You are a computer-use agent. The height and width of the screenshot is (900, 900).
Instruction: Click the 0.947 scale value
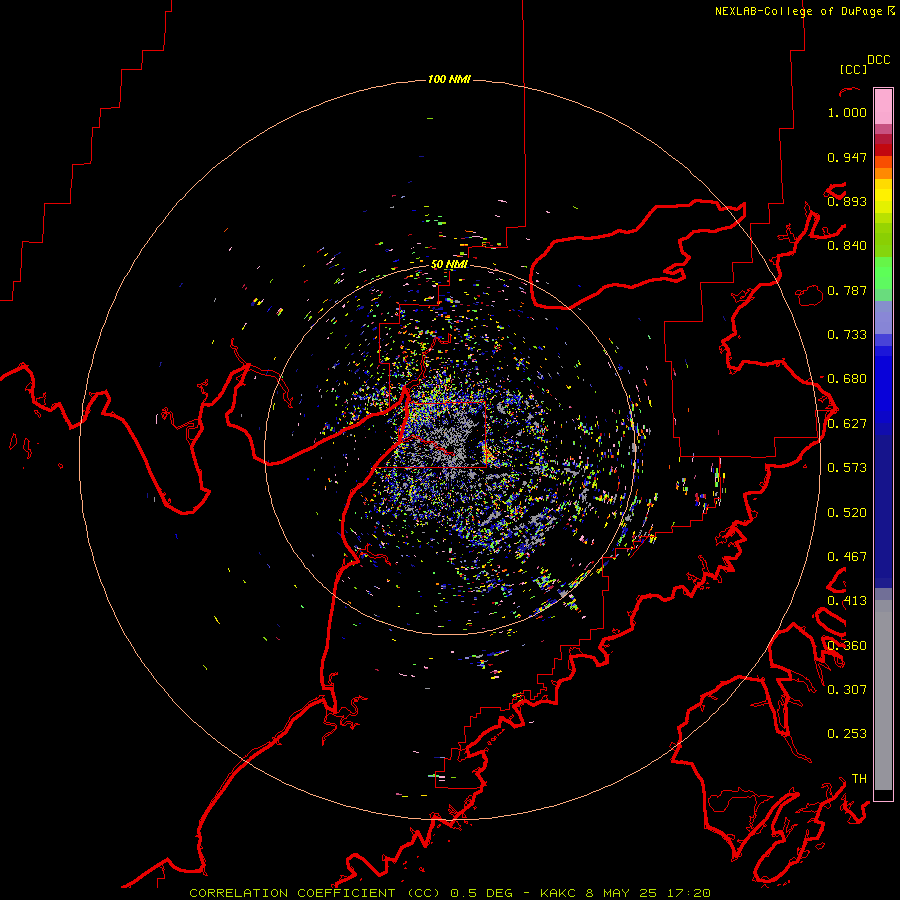coord(847,157)
